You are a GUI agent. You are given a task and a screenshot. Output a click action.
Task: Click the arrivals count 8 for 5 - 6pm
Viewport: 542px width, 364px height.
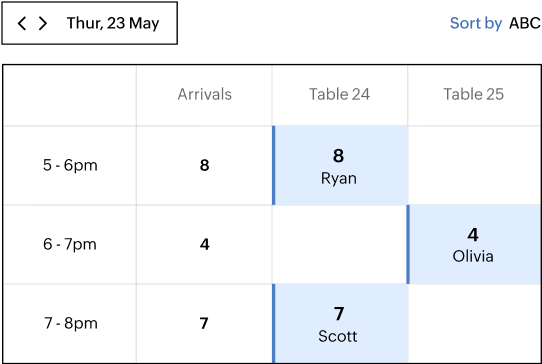coord(204,165)
